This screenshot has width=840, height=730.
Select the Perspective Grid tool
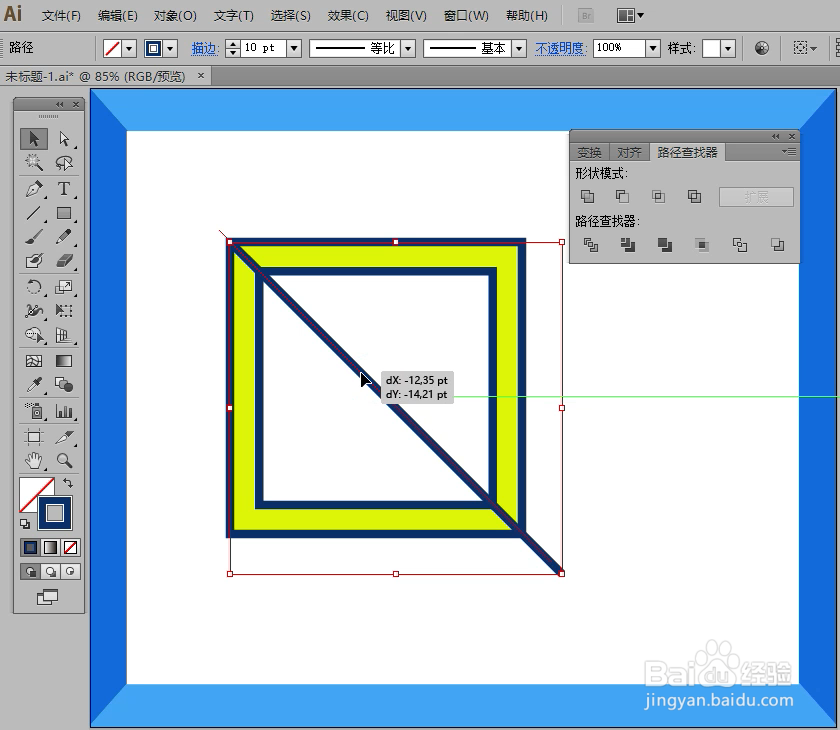coord(64,335)
